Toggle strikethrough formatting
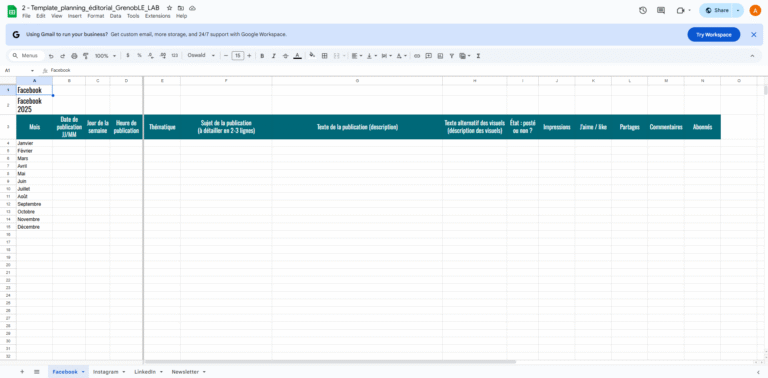 pyautogui.click(x=286, y=56)
